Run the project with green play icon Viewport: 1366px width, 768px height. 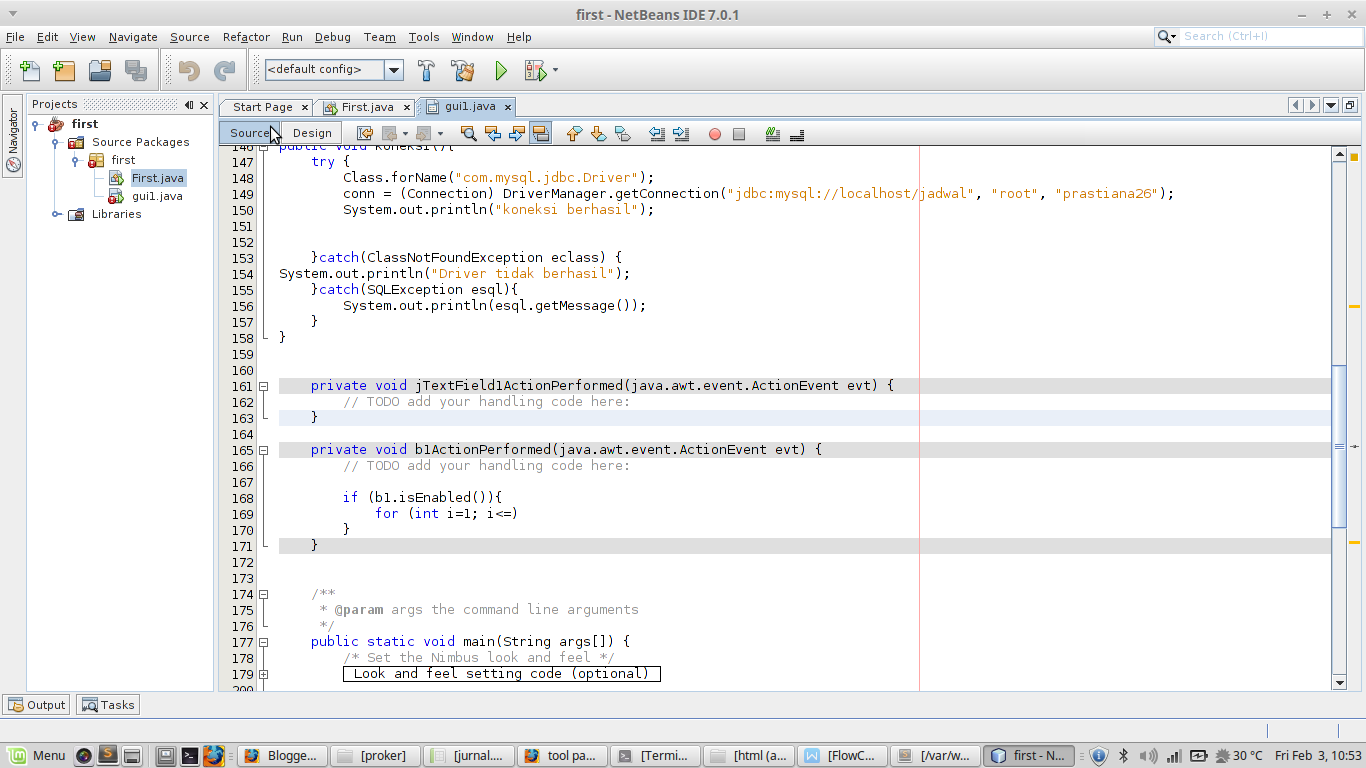tap(501, 70)
